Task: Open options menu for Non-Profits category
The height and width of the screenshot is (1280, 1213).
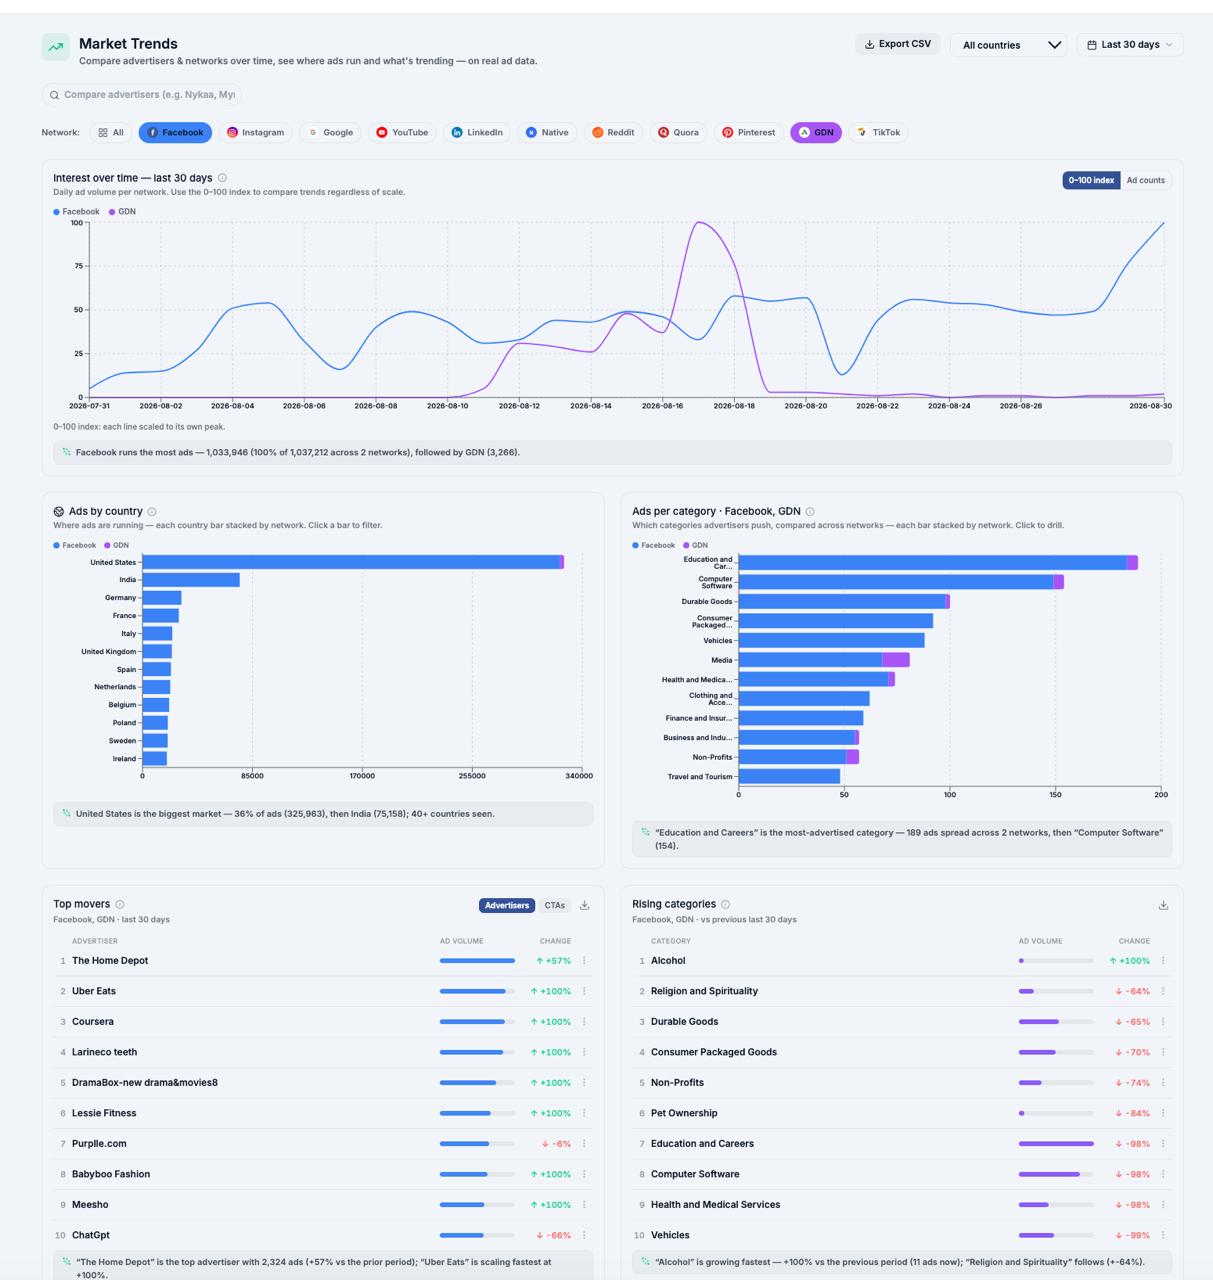Action: tap(1163, 1083)
